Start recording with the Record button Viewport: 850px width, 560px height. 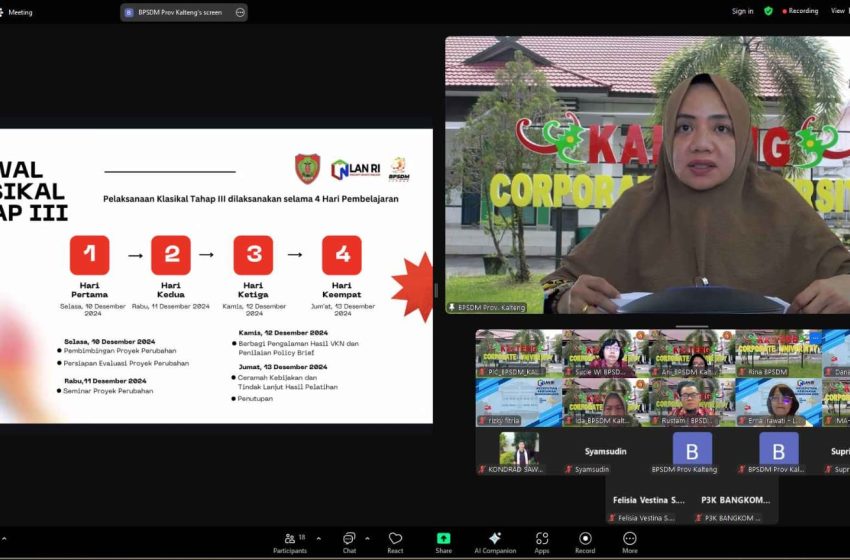[585, 543]
